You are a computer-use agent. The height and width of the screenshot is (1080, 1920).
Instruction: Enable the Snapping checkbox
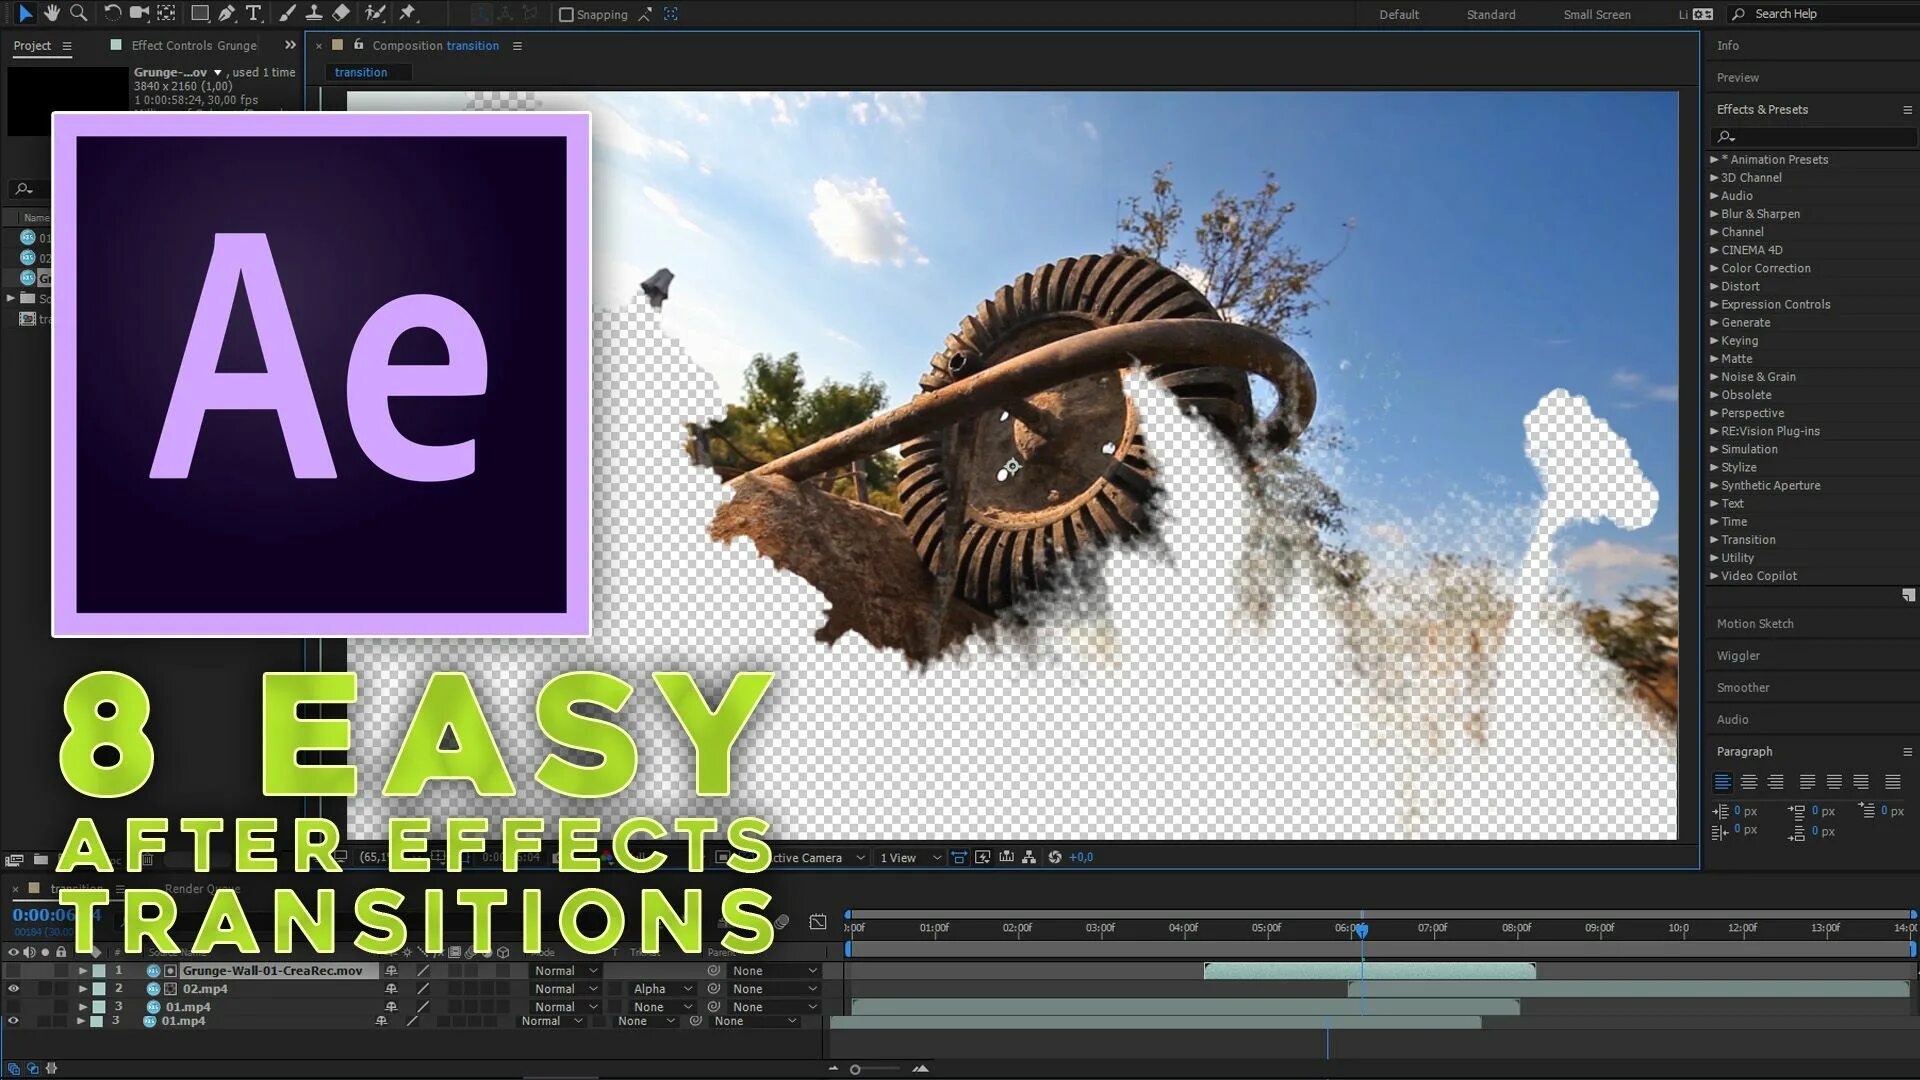pos(566,15)
